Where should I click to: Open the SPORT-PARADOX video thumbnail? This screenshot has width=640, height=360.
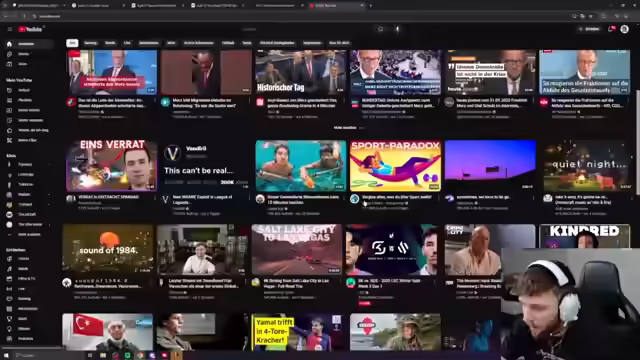(x=395, y=166)
